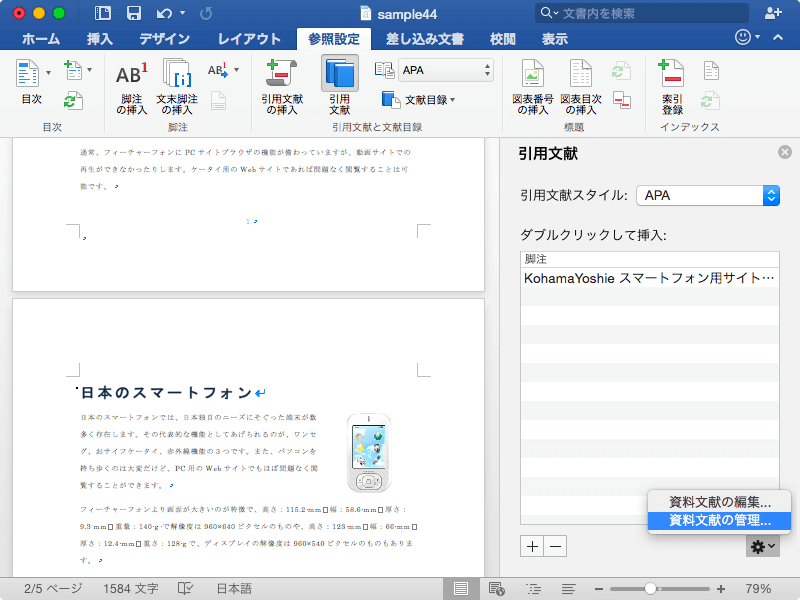Insert a footnote with 脚注の挿入
The image size is (800, 600).
click(132, 88)
